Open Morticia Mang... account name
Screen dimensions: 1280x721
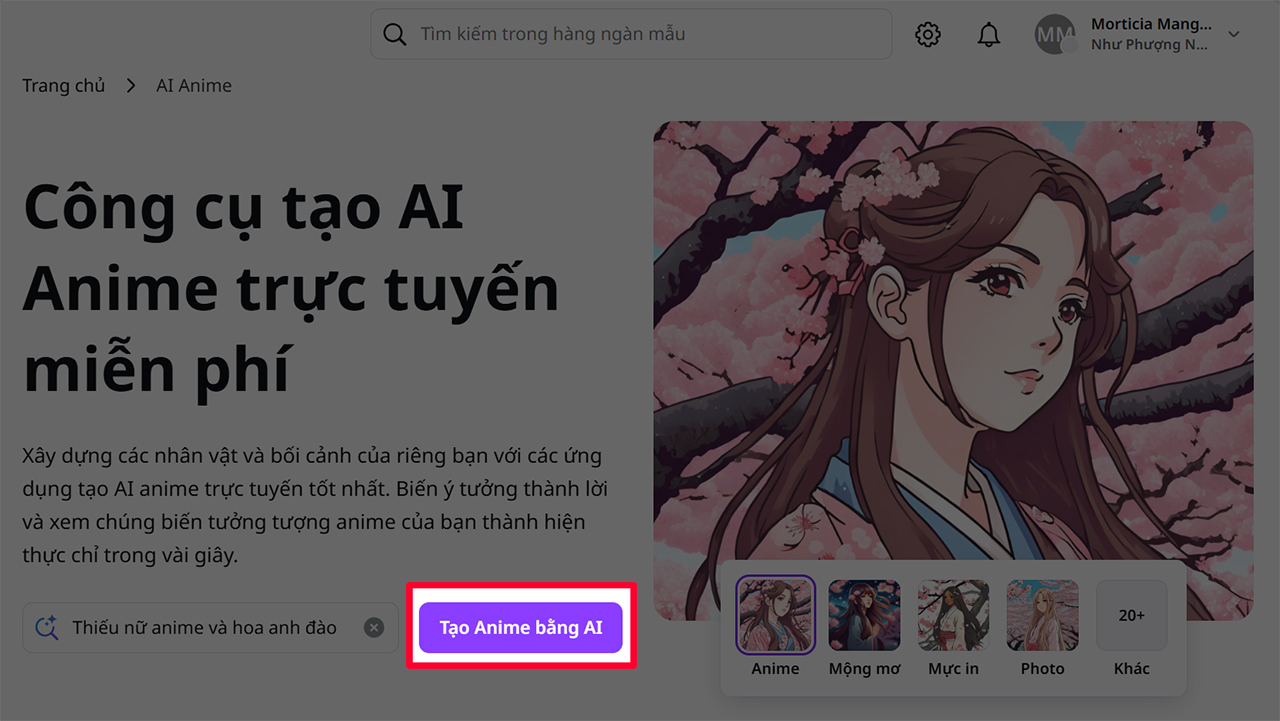point(1150,25)
